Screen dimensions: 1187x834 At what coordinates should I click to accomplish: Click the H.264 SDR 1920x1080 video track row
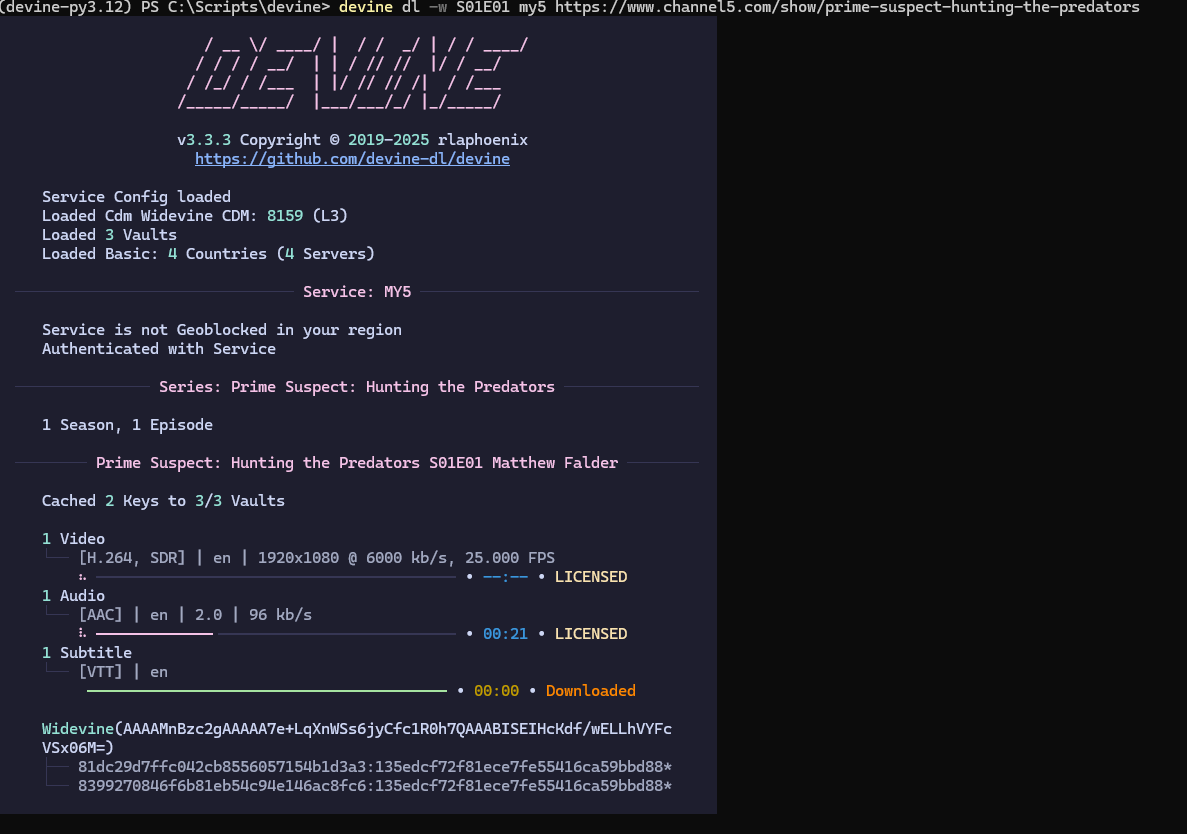tap(316, 558)
